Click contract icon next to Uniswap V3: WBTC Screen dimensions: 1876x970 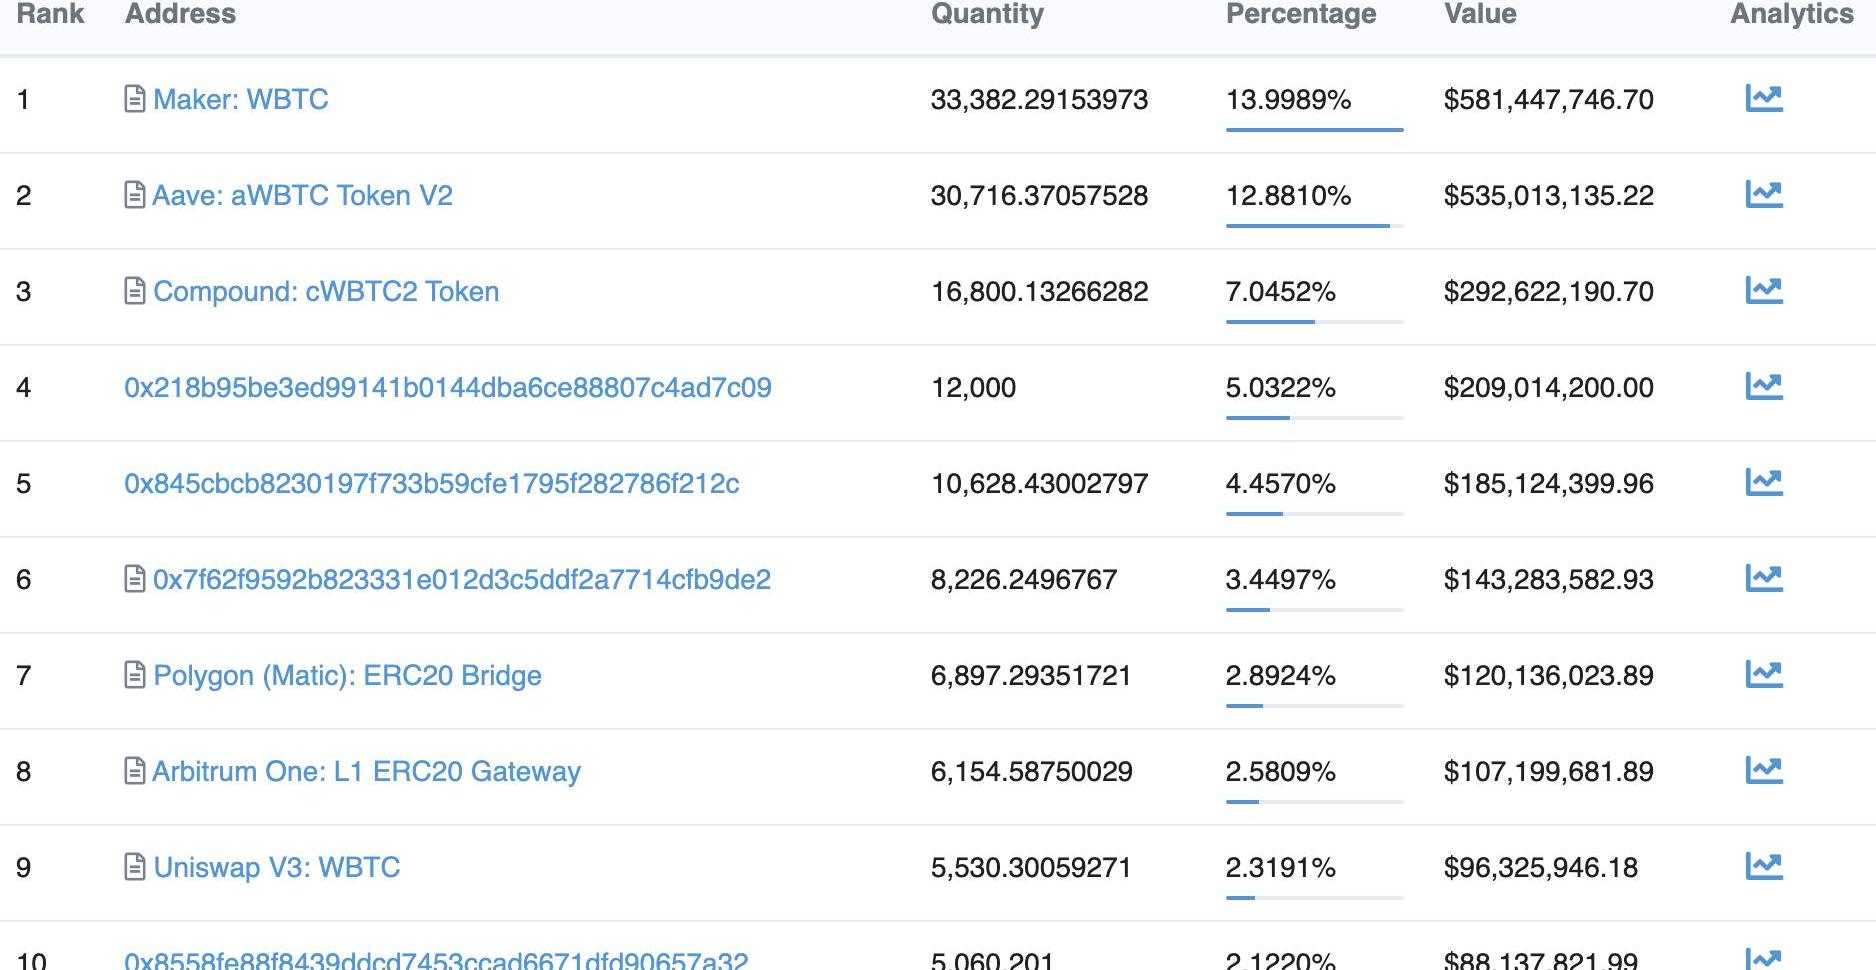point(135,867)
